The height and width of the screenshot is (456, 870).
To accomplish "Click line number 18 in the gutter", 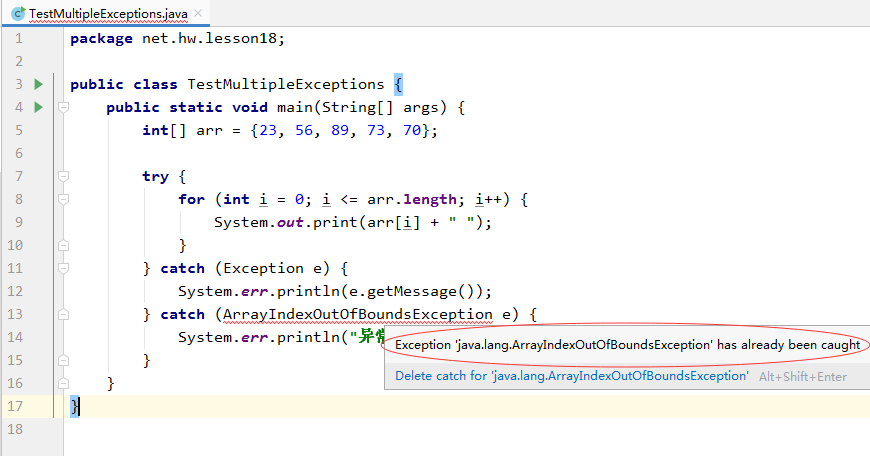I will coord(15,429).
